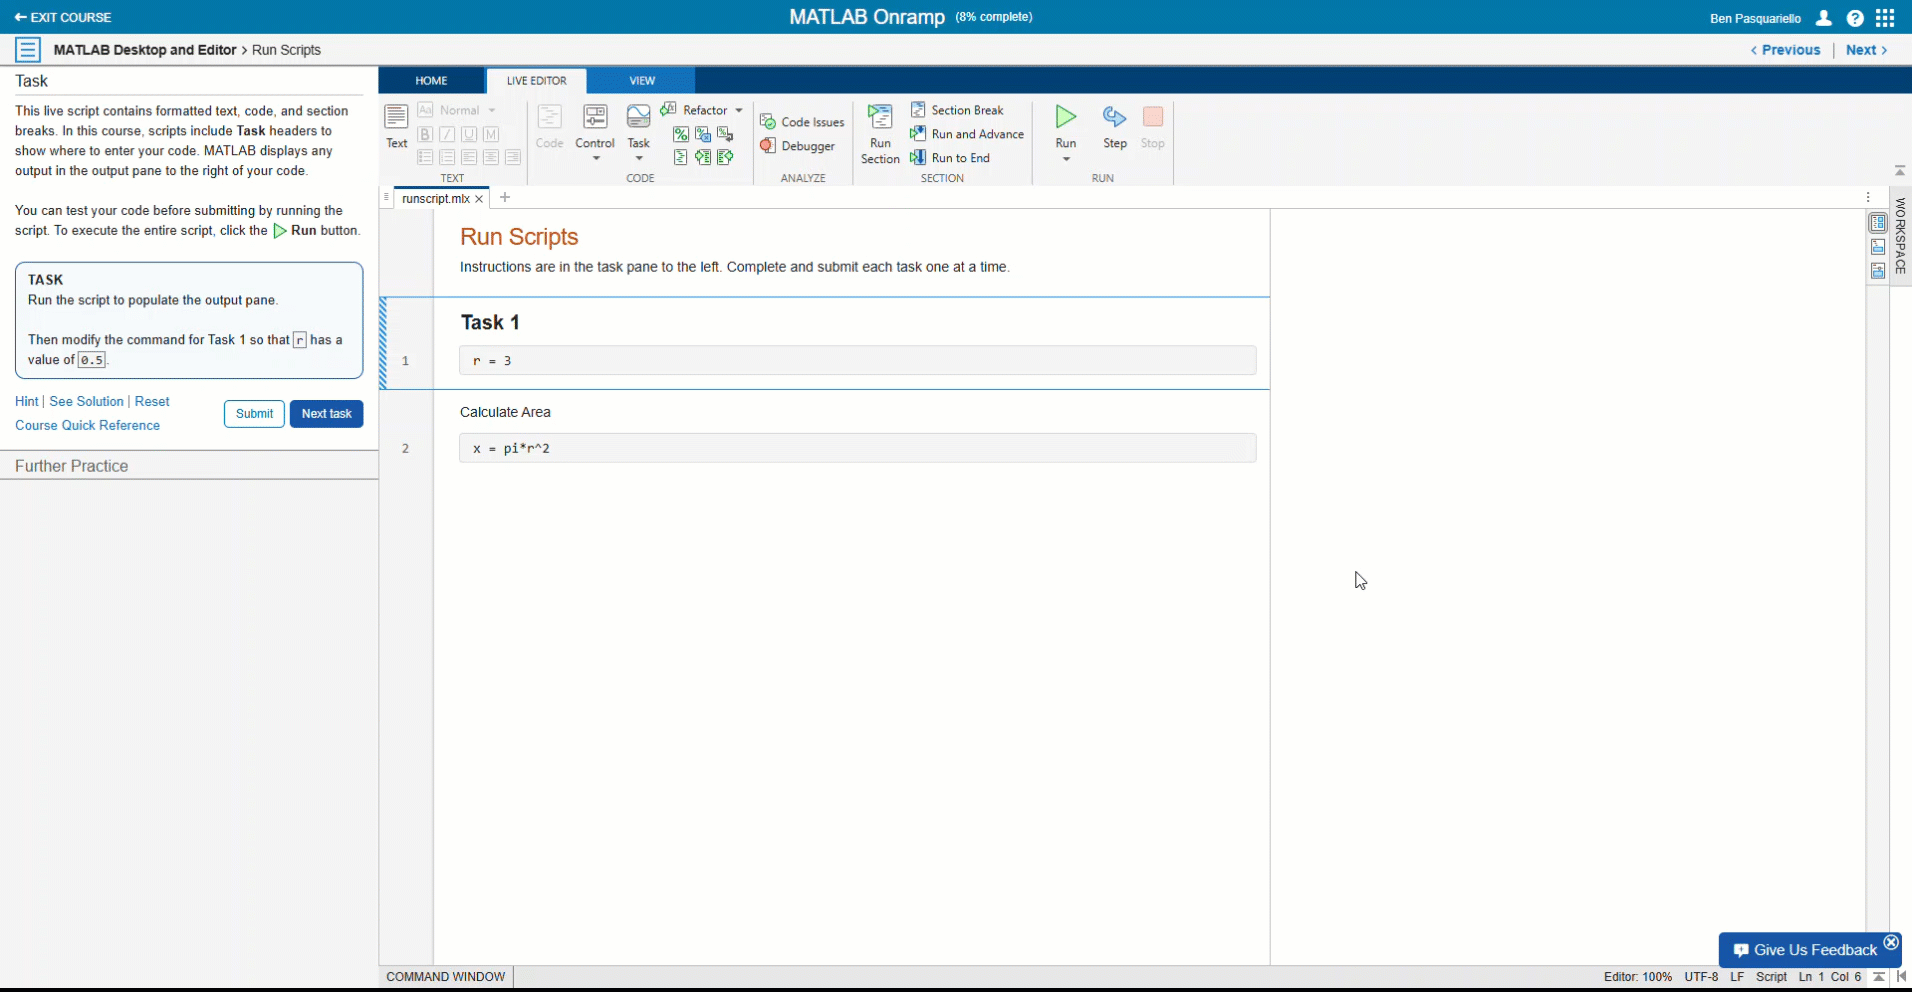Switch to the VIEW tab
This screenshot has height=992, width=1912.
click(x=642, y=81)
